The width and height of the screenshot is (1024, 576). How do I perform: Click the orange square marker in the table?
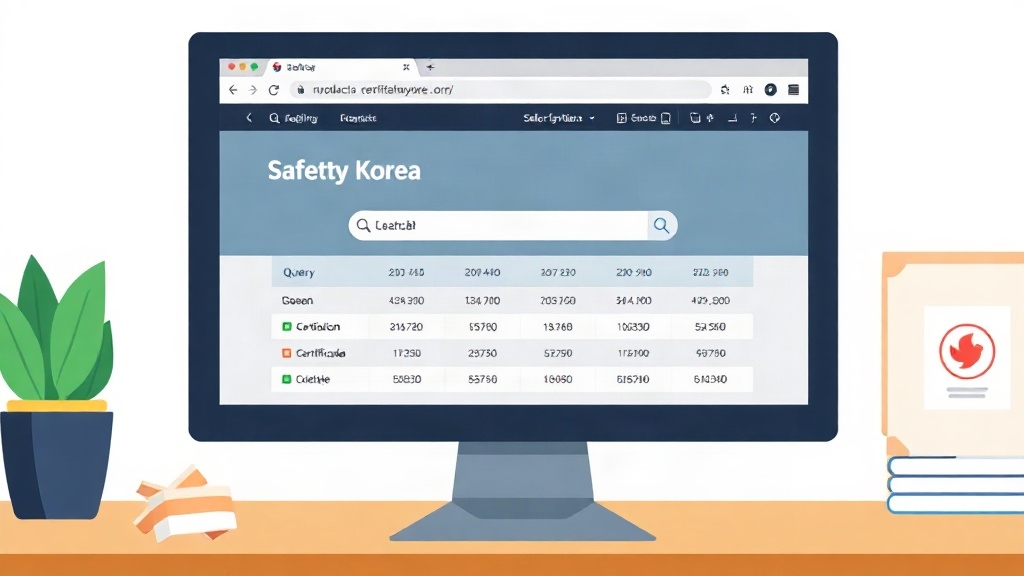point(286,353)
